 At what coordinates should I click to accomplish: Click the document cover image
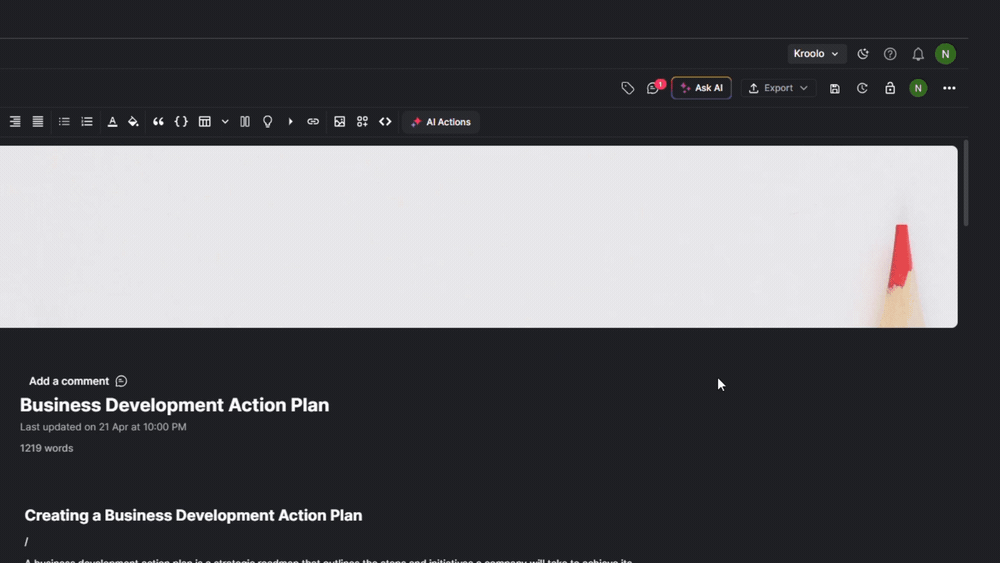(478, 237)
